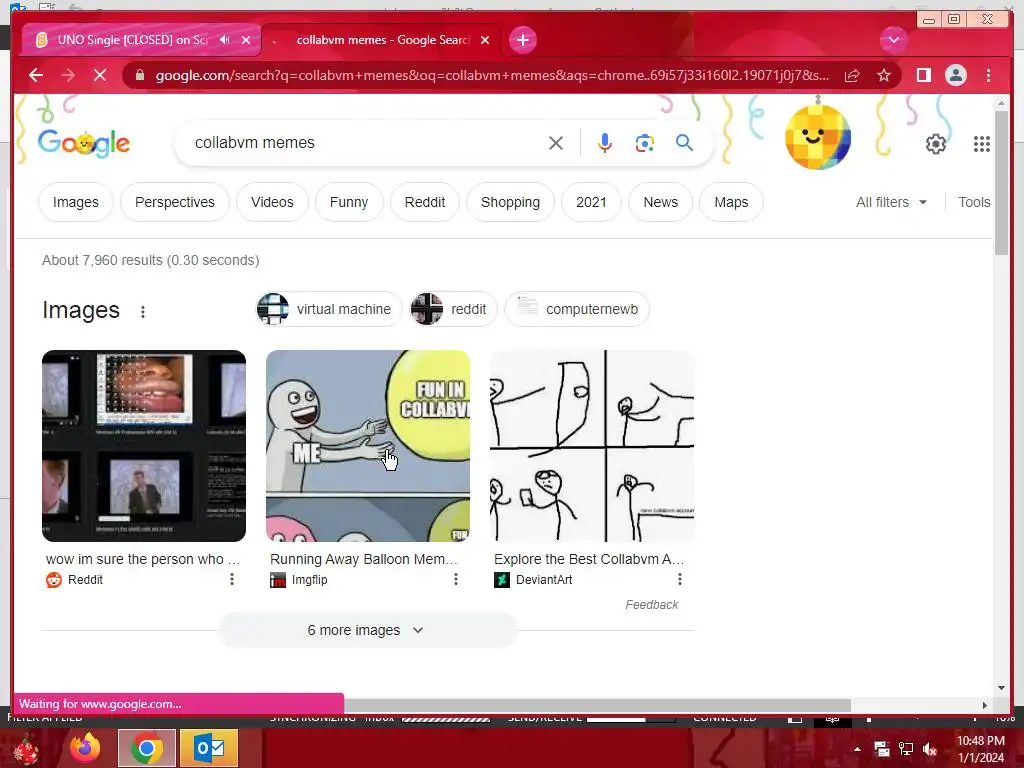Switch to the Maps filter

tap(731, 202)
